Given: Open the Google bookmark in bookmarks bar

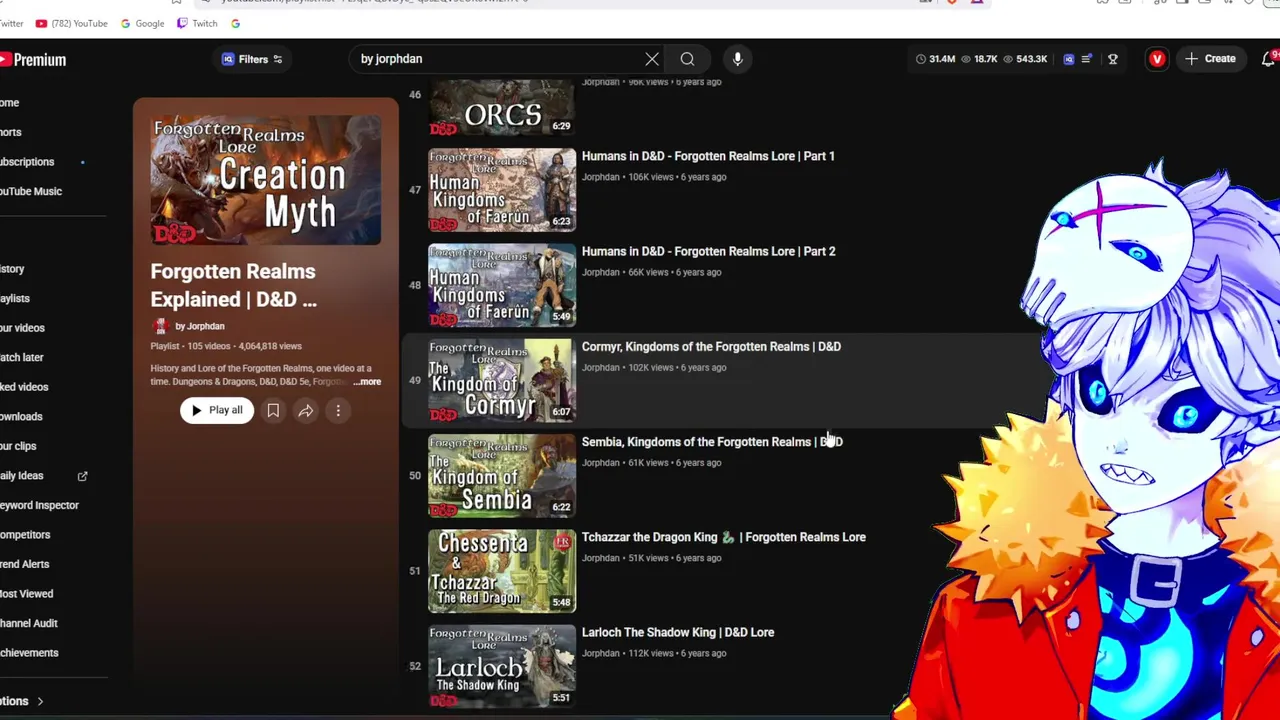Looking at the screenshot, I should (142, 23).
